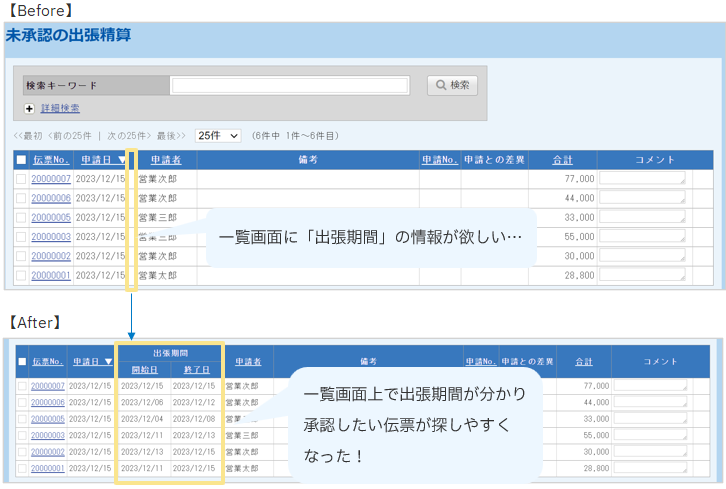Open voucher 20000003 link in After table
726x489 pixels.
click(48, 435)
